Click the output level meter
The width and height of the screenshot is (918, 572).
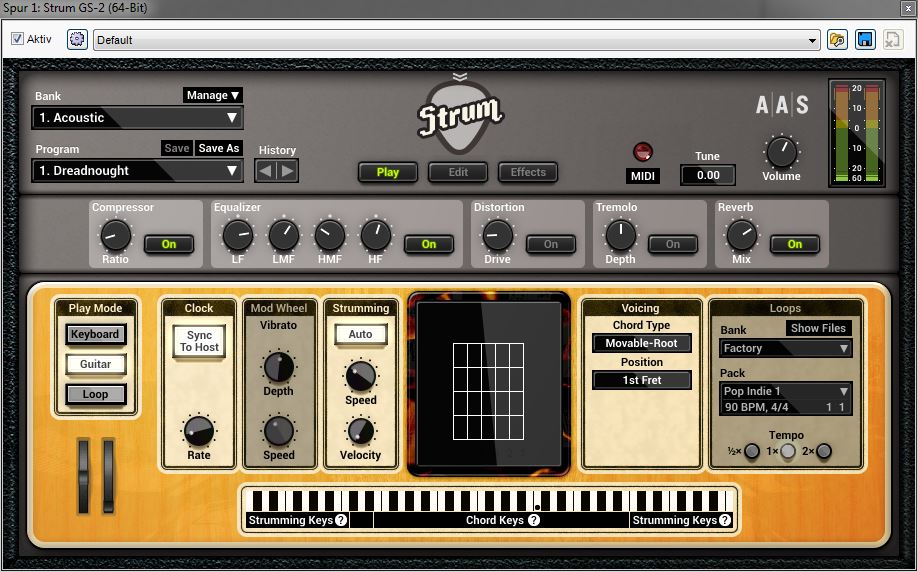pos(857,133)
